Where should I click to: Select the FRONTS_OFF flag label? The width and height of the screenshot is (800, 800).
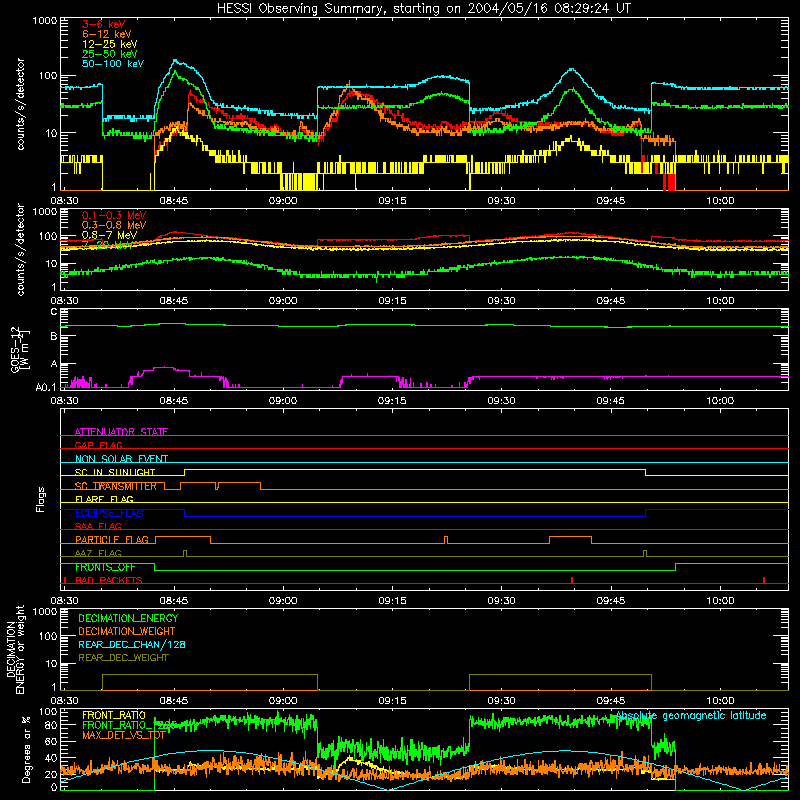106,567
